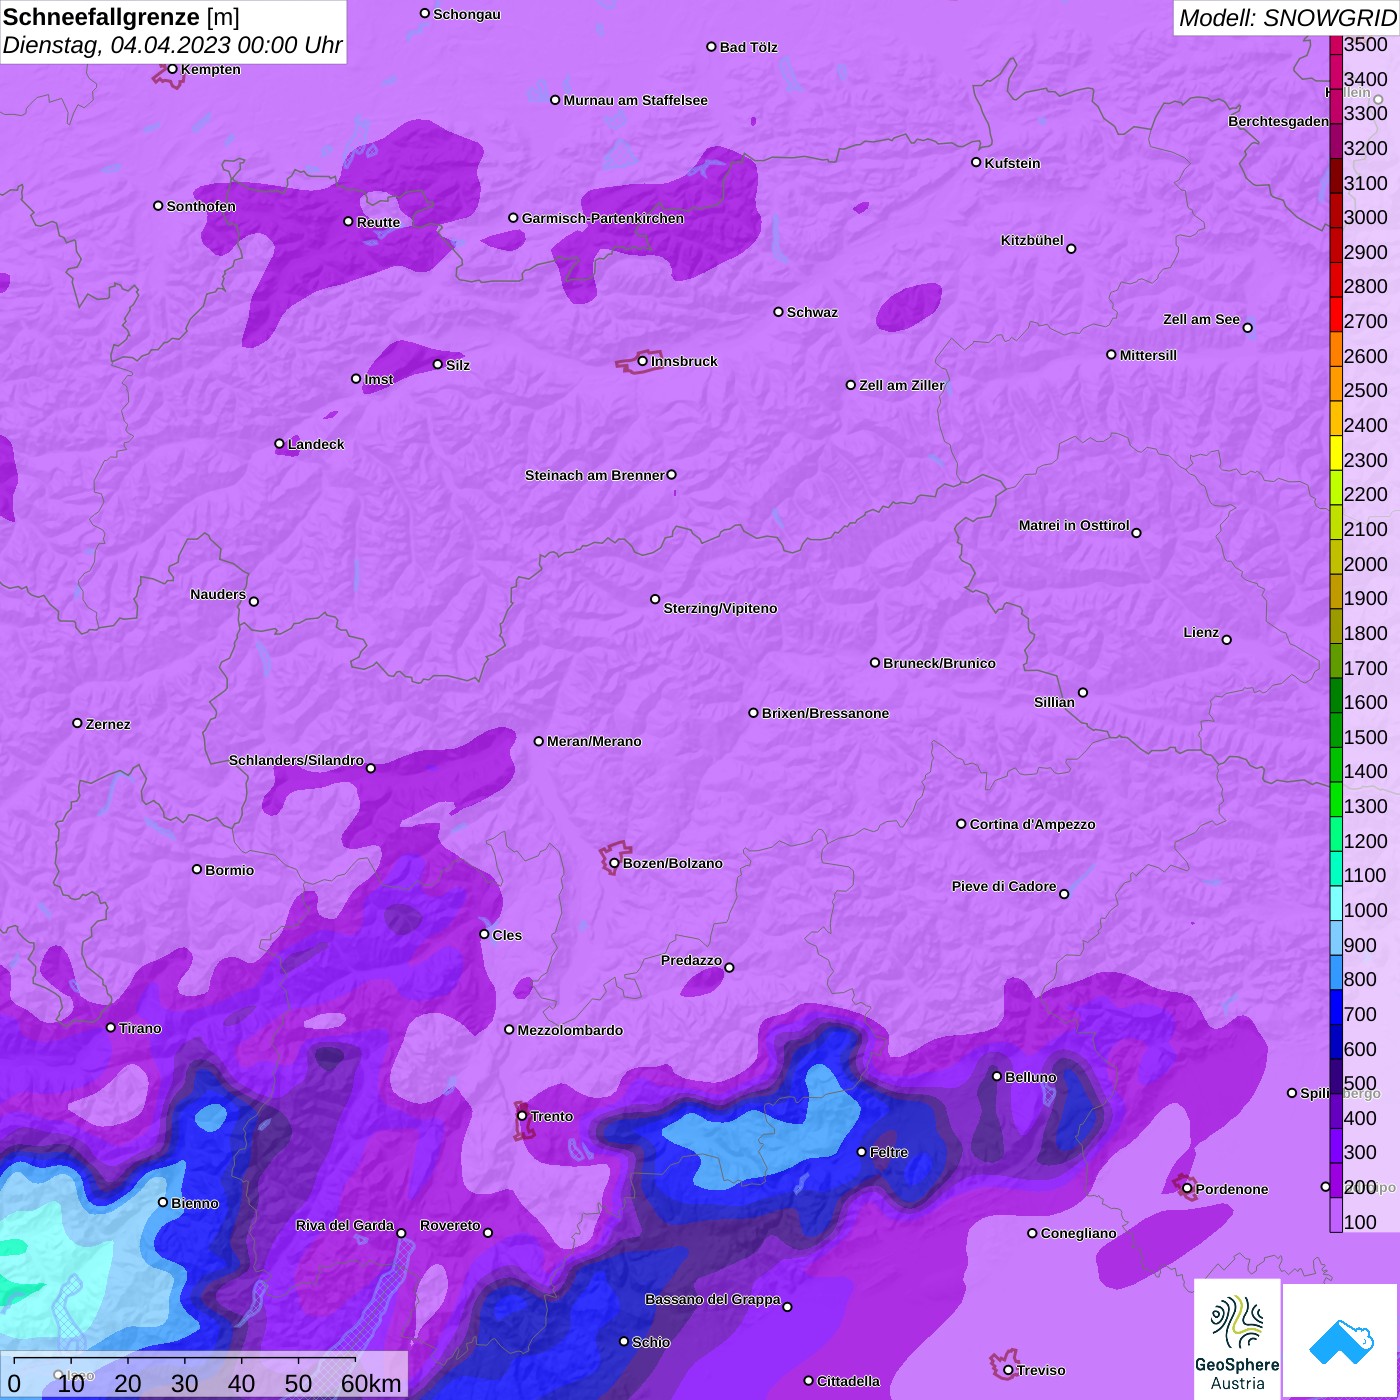Select the Bozen/Bolzano city marker dot

coord(615,863)
